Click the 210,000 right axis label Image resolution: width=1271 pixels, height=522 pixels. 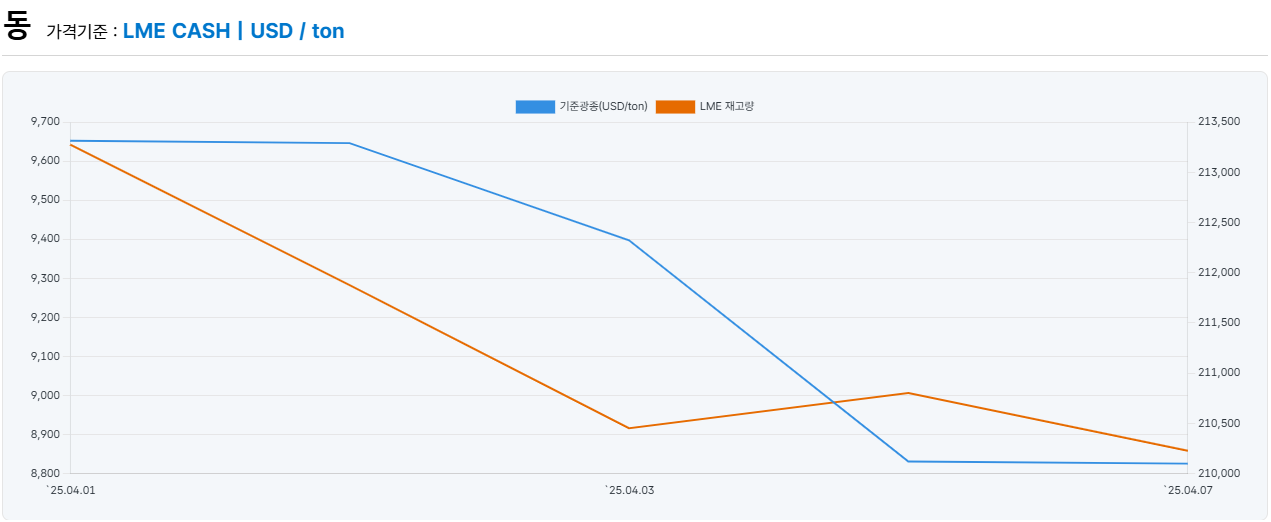click(1218, 473)
